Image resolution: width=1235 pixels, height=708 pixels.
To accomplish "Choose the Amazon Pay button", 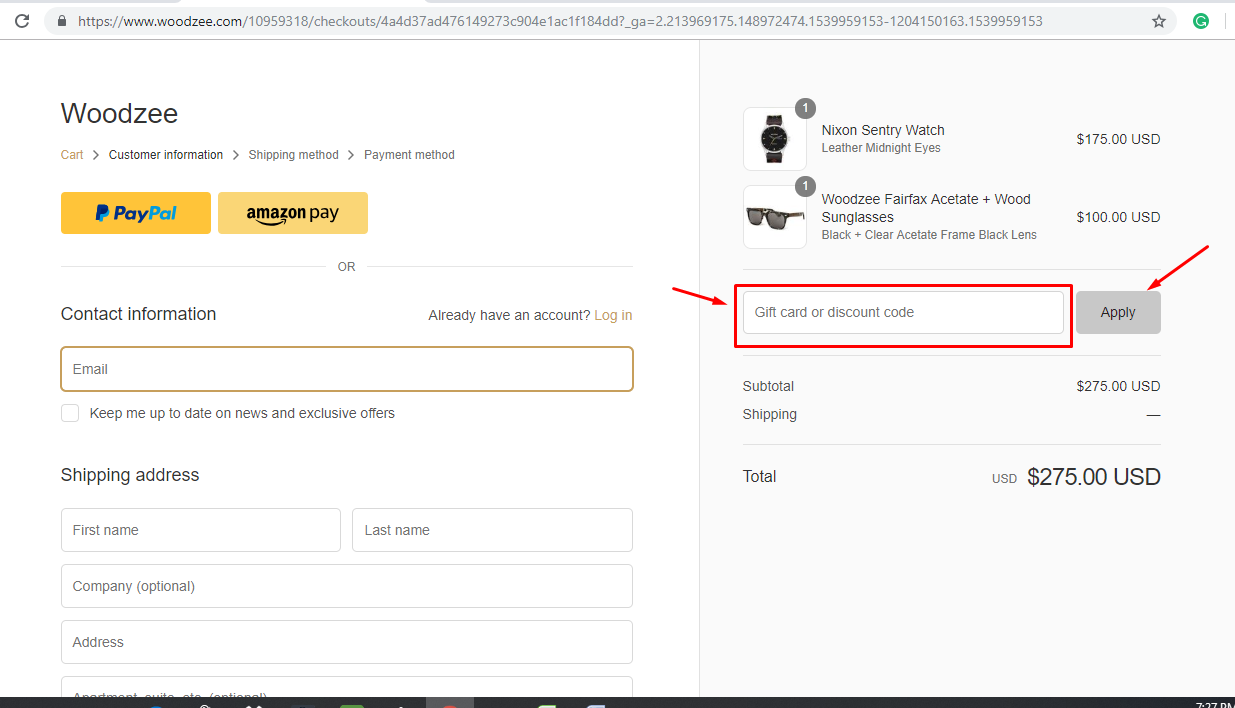I will 293,213.
